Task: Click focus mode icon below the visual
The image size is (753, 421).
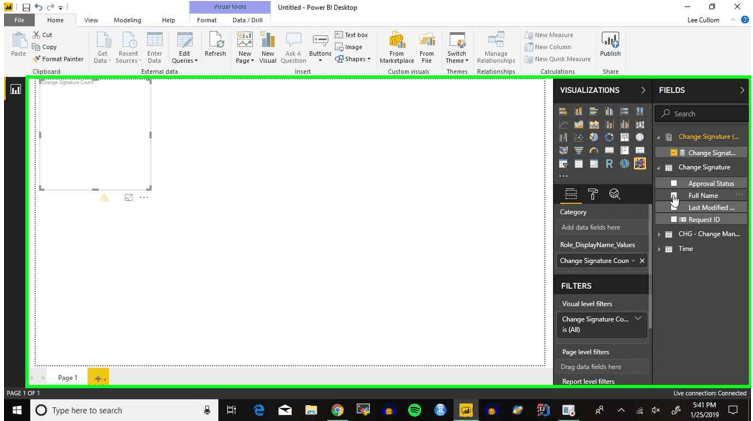Action: (128, 197)
